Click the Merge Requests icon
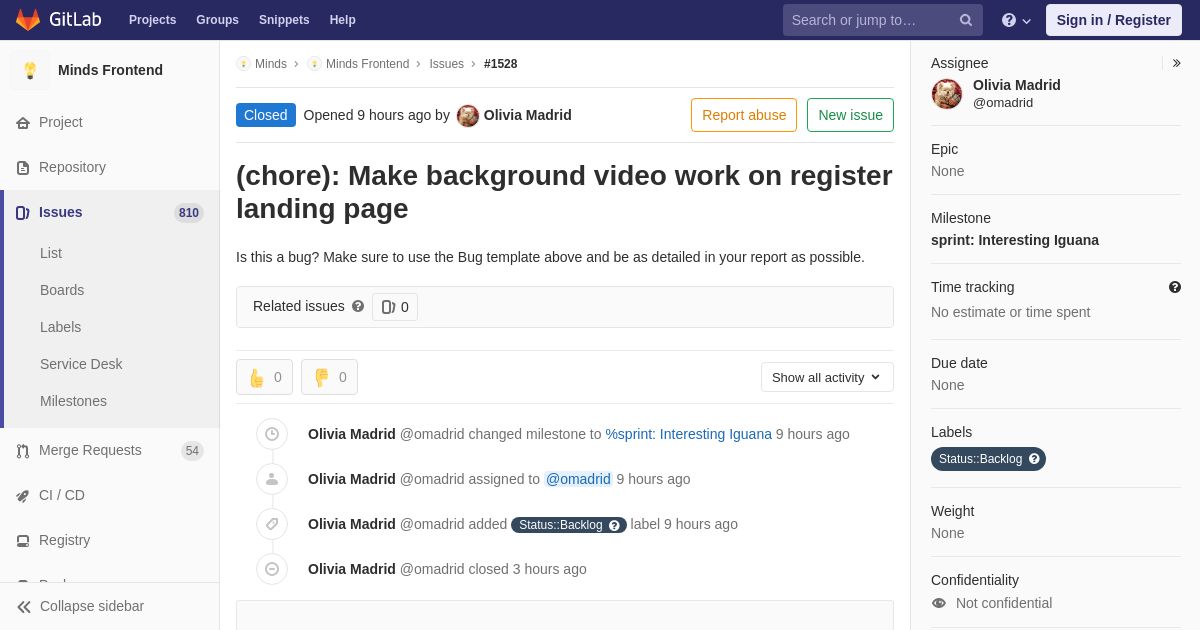 click(x=23, y=451)
